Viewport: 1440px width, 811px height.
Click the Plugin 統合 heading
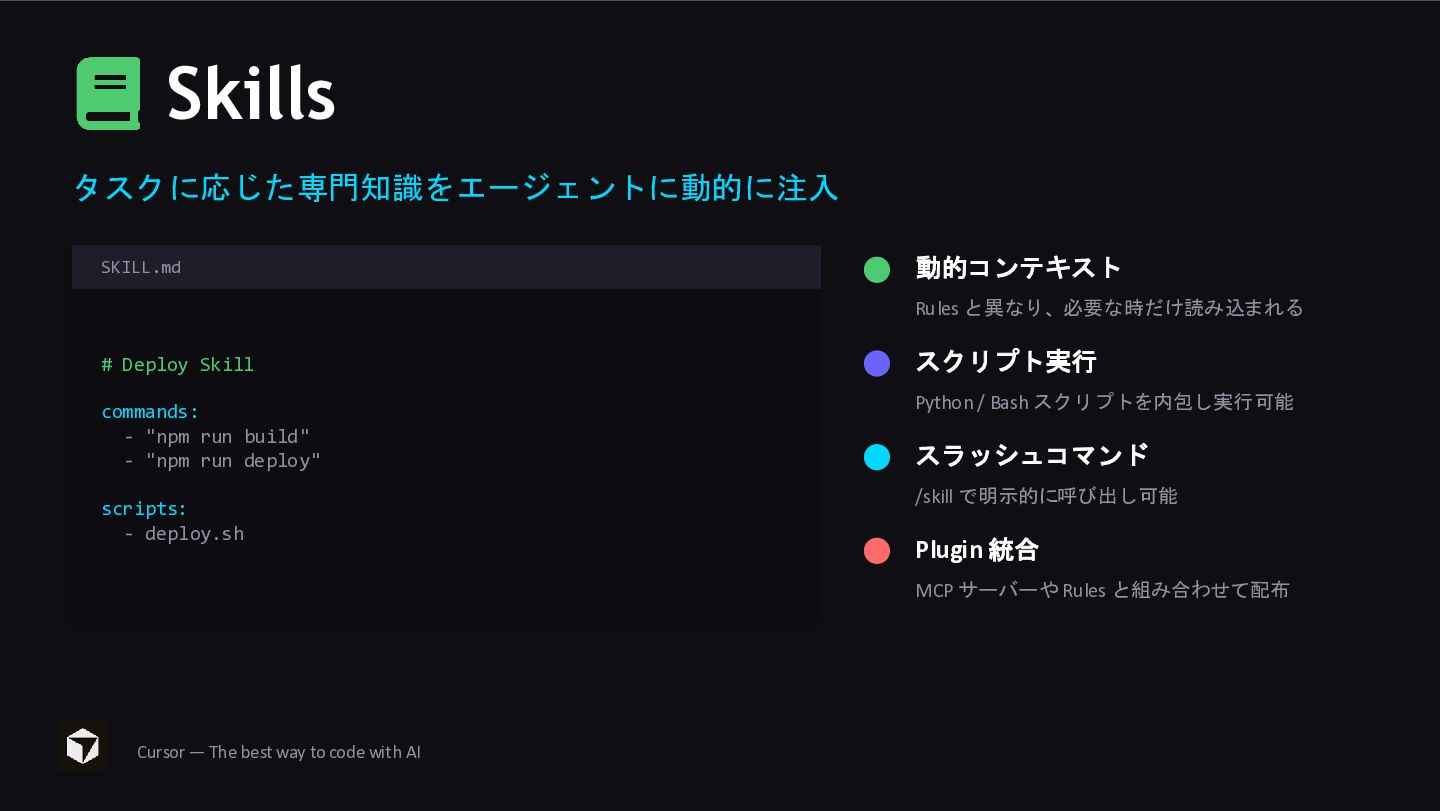tap(976, 549)
